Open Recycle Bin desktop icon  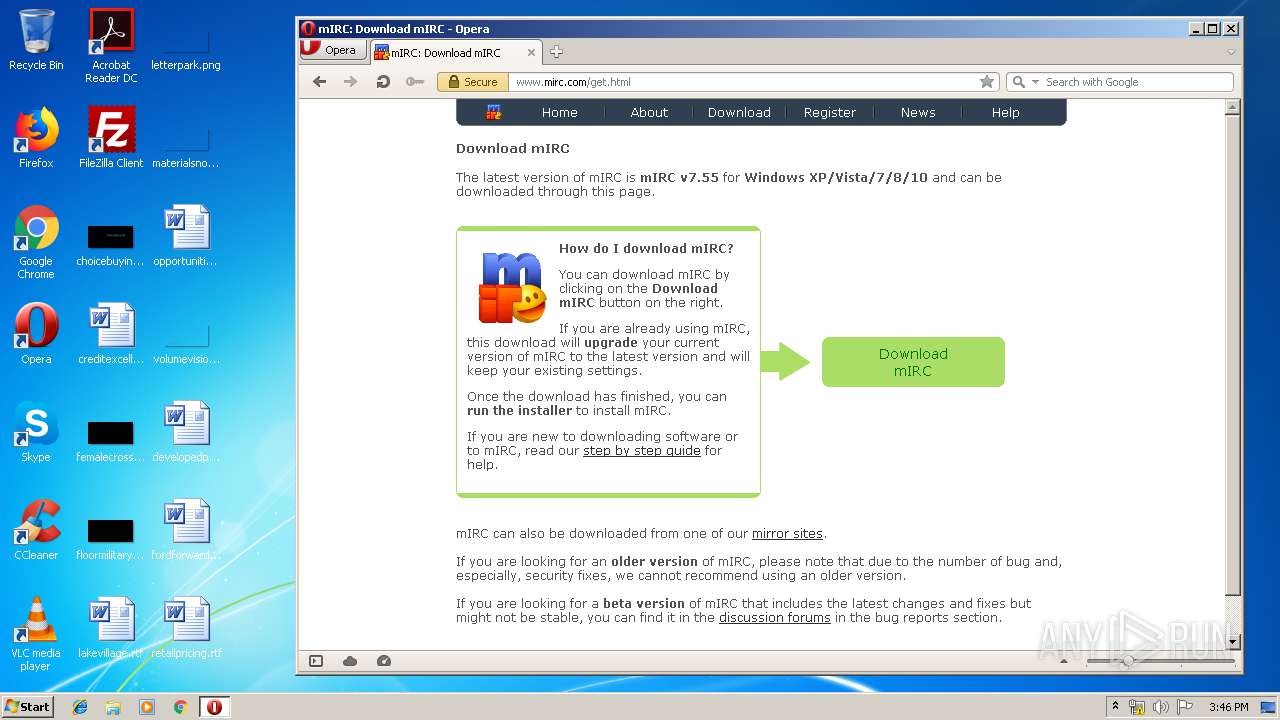coord(36,40)
